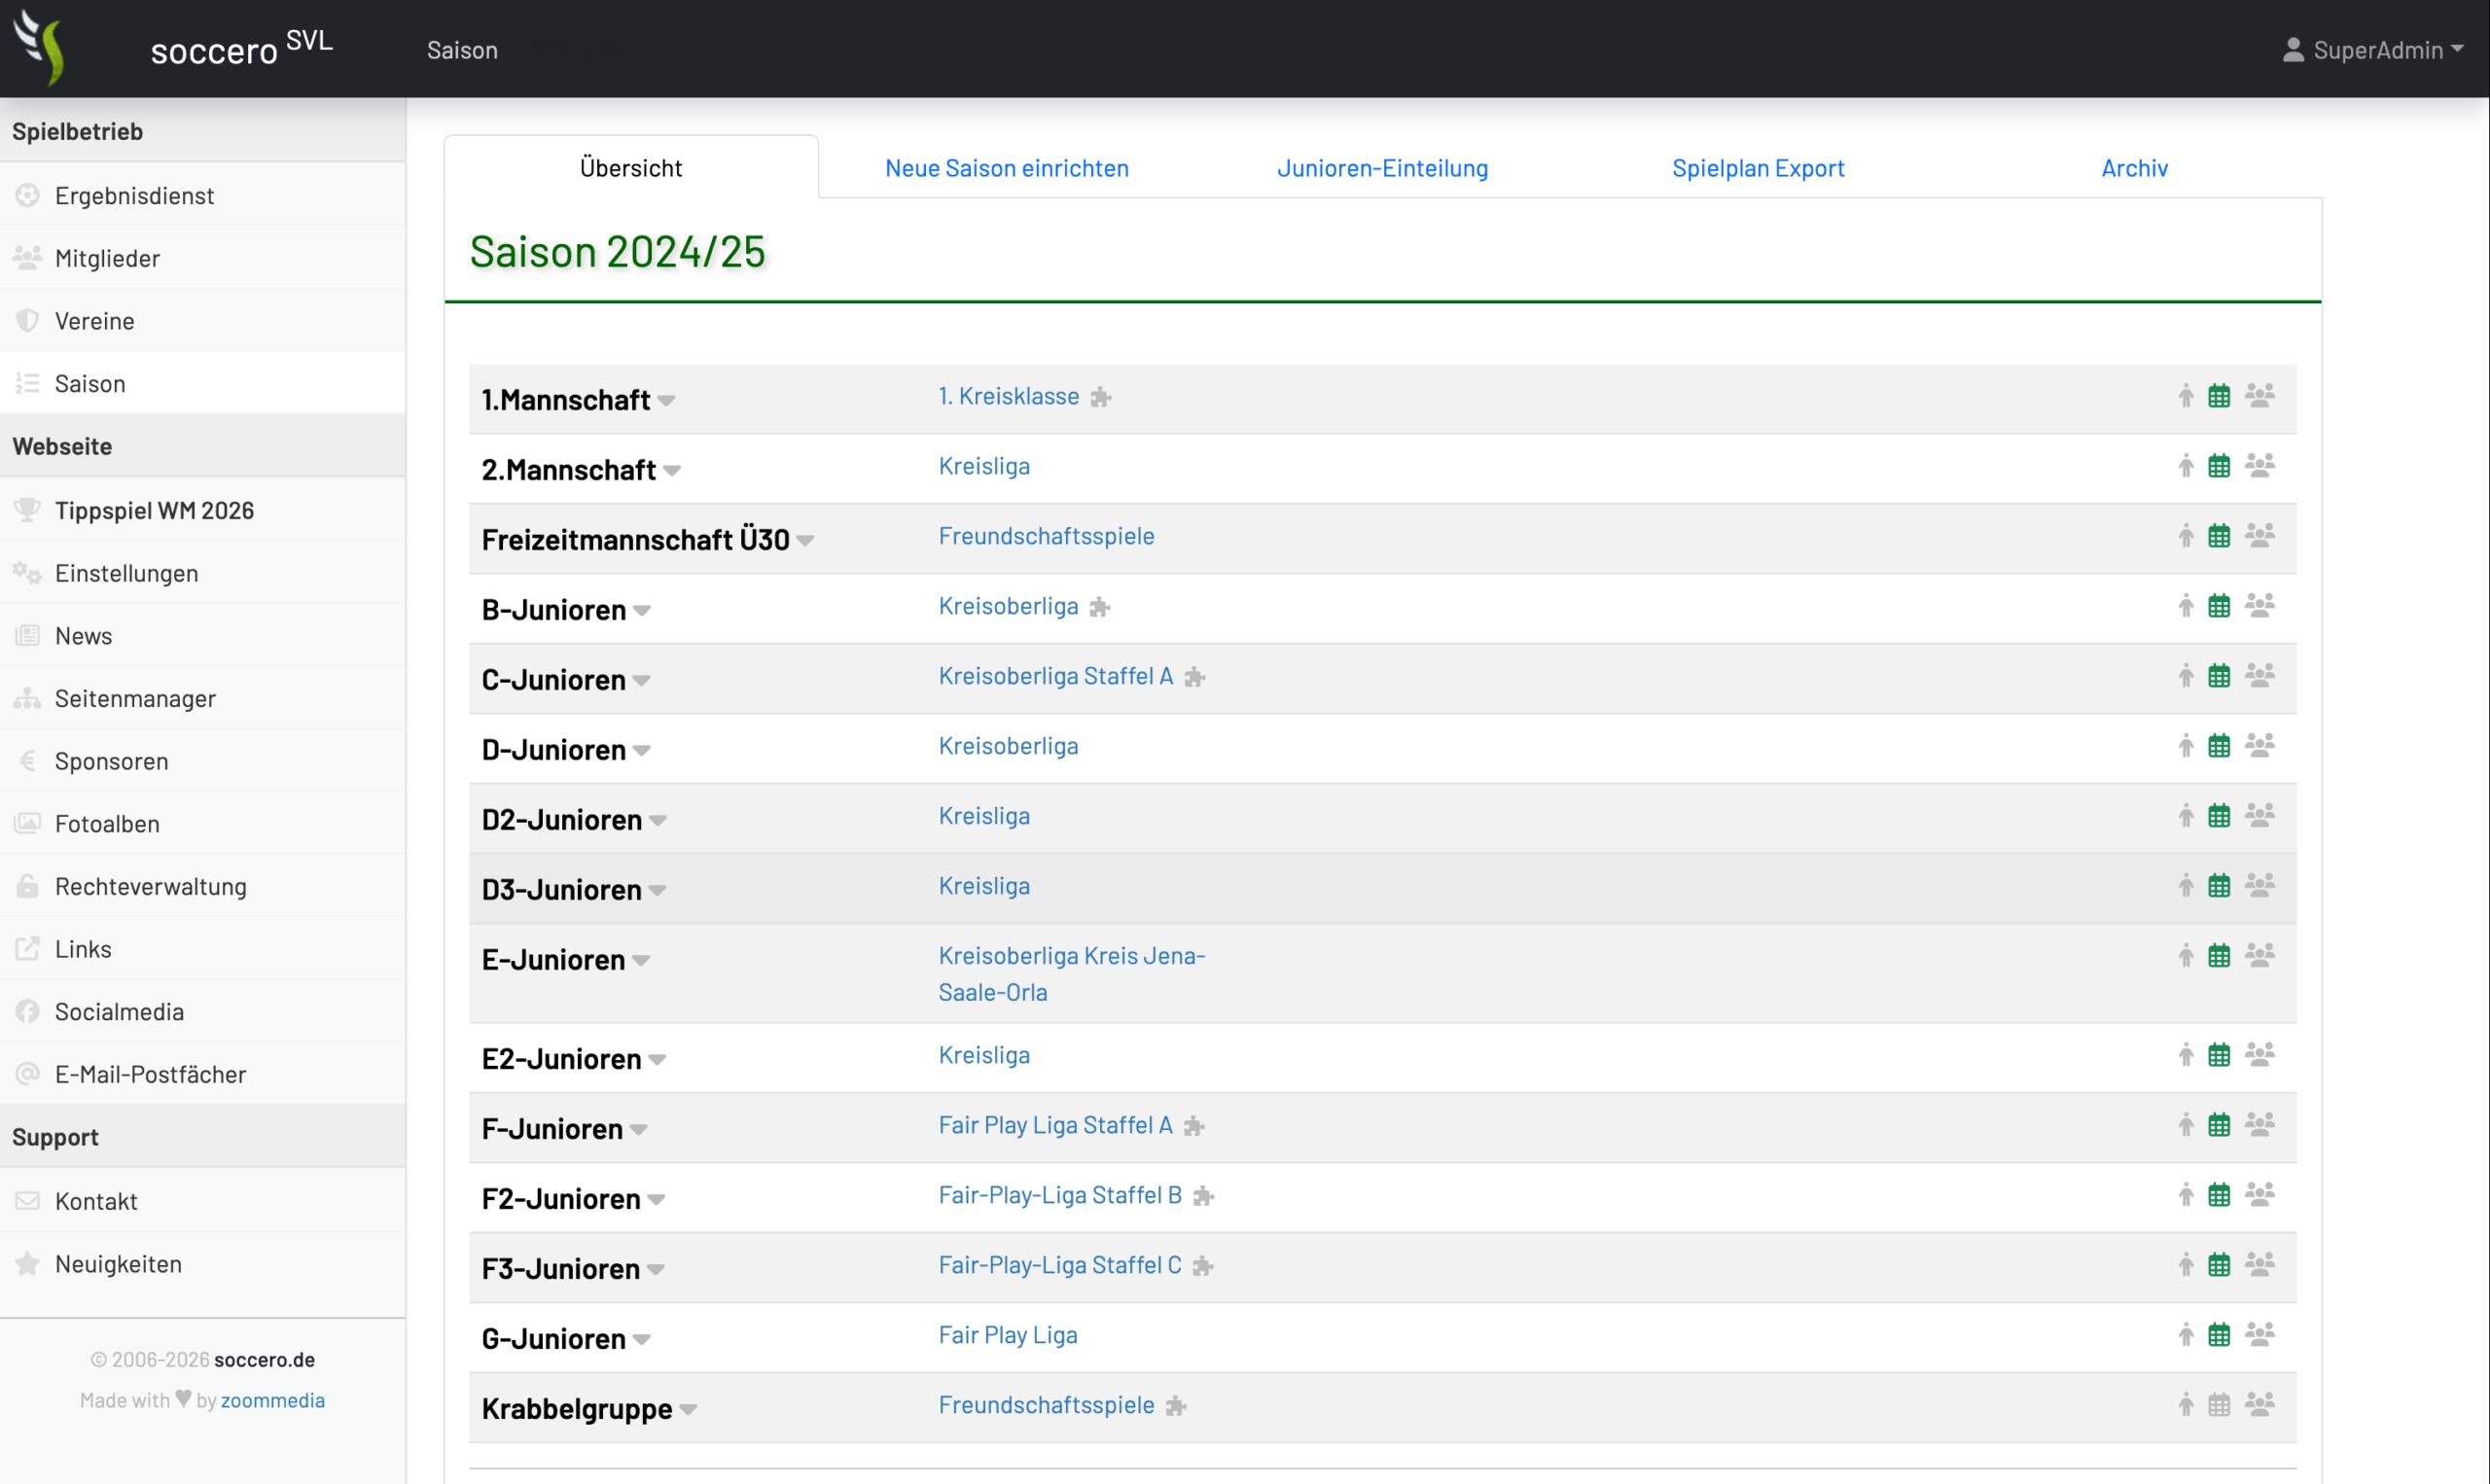2490x1484 pixels.
Task: Click zoommedia footer link
Action: 273,1400
